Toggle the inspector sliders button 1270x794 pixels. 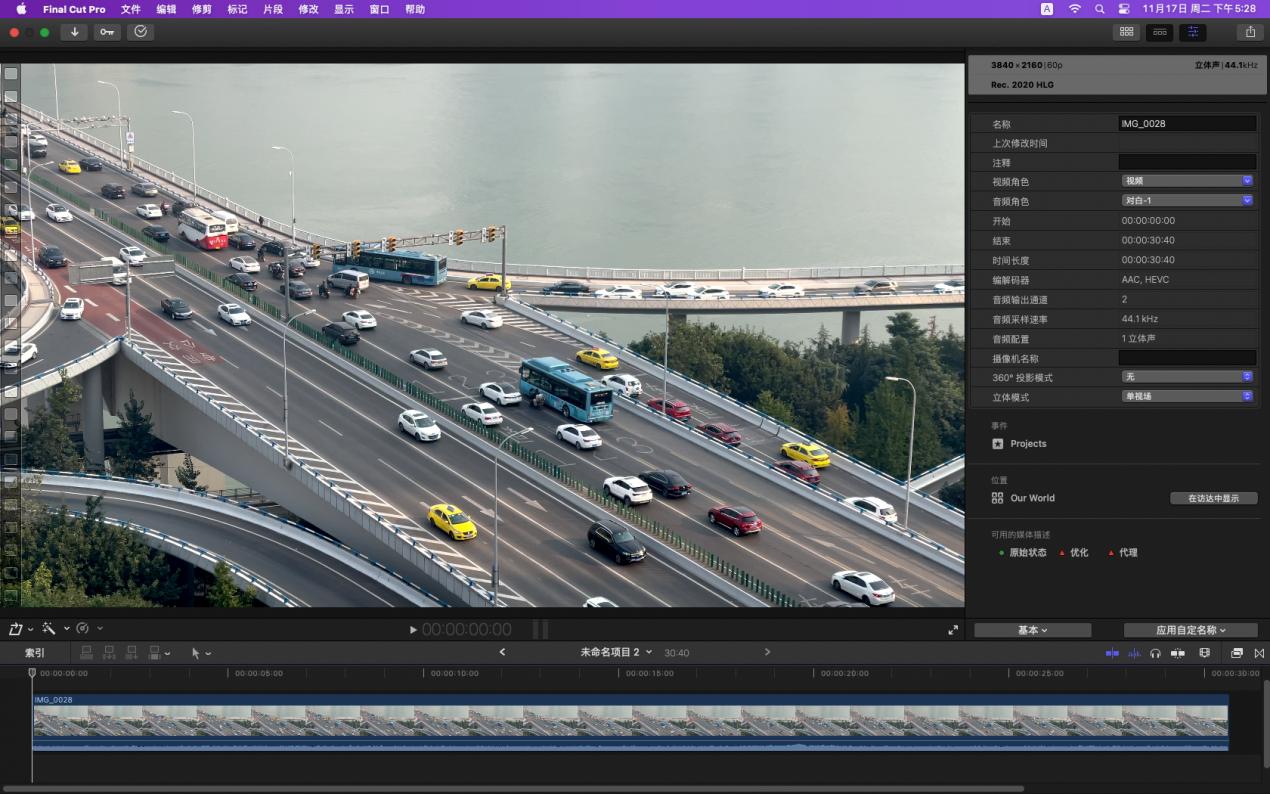pos(1192,32)
